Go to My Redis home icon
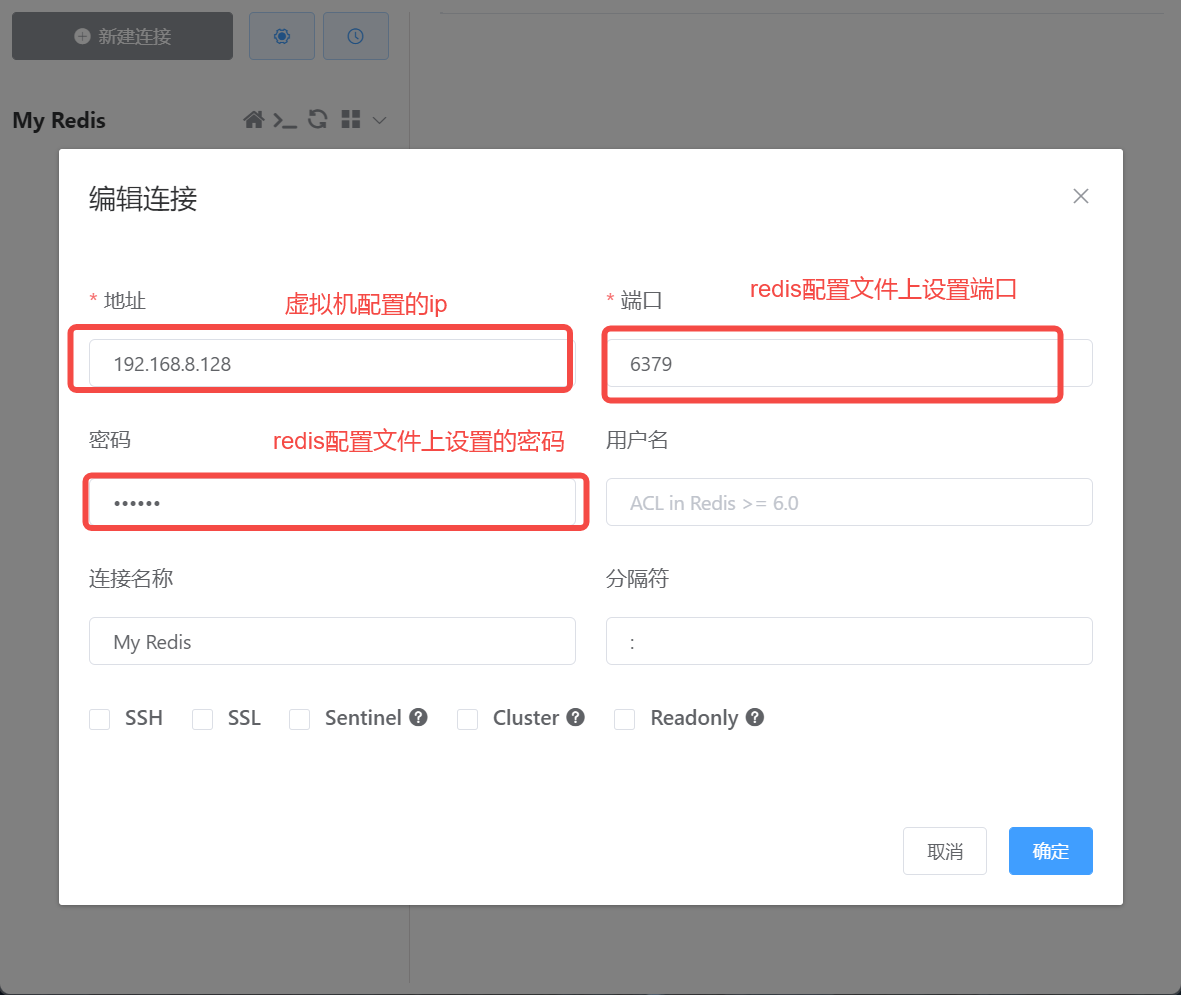Viewport: 1181px width, 995px height. click(x=254, y=120)
